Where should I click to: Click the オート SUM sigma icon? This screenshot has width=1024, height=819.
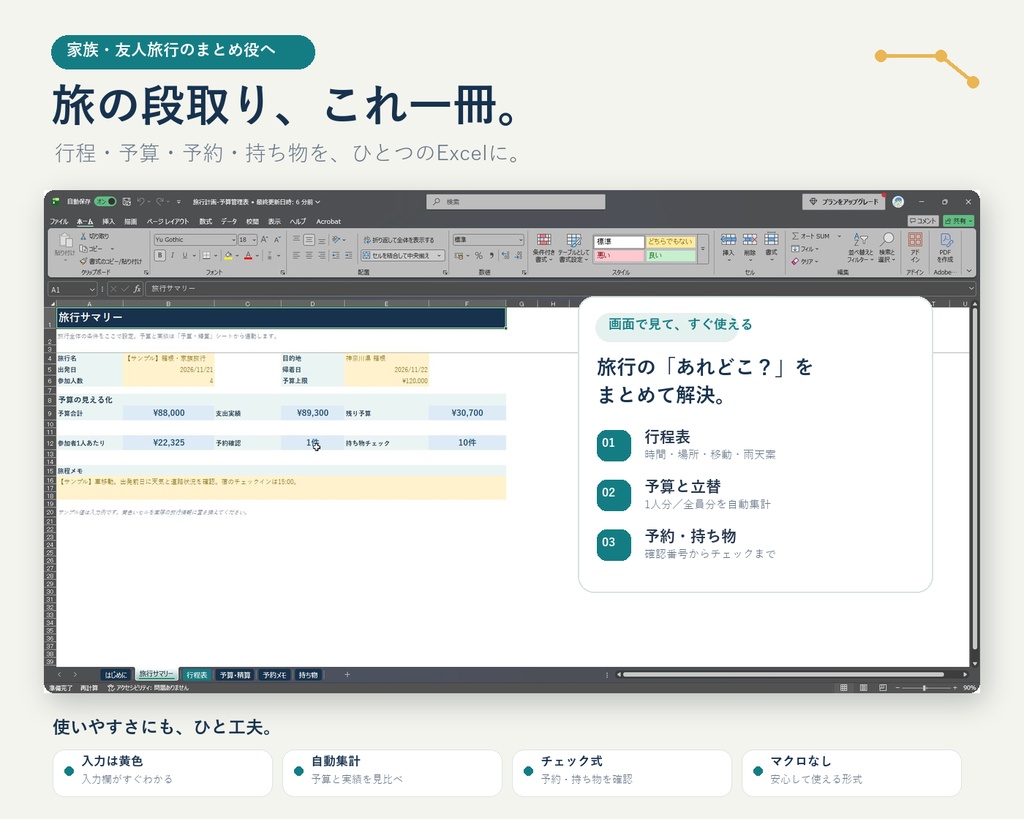[x=795, y=236]
